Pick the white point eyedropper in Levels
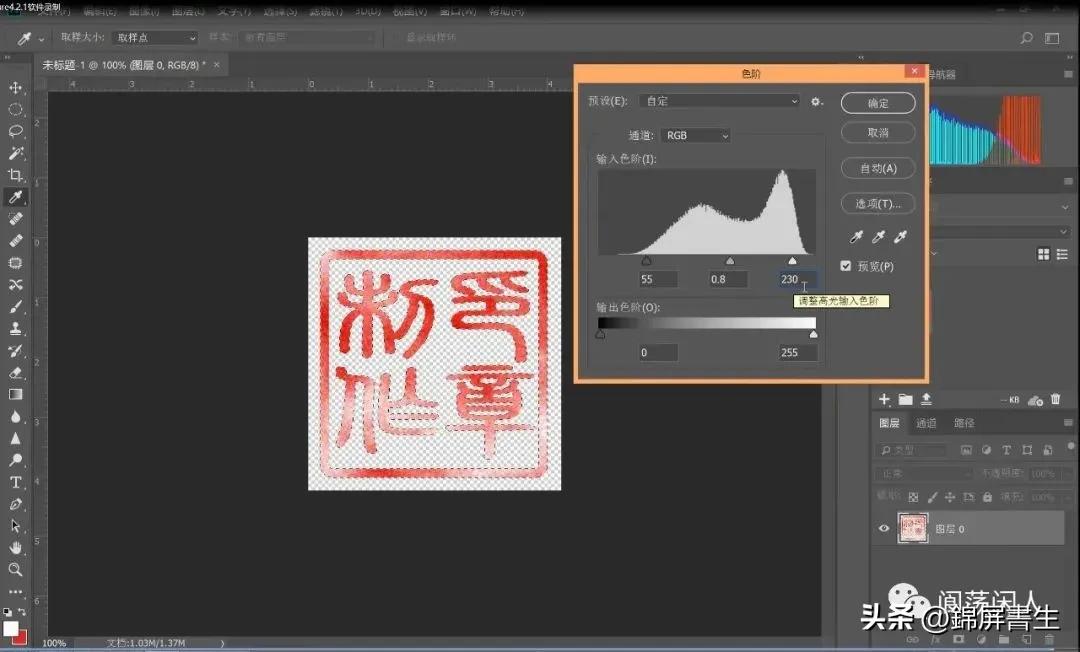Viewport: 1080px width, 652px height. pos(899,236)
